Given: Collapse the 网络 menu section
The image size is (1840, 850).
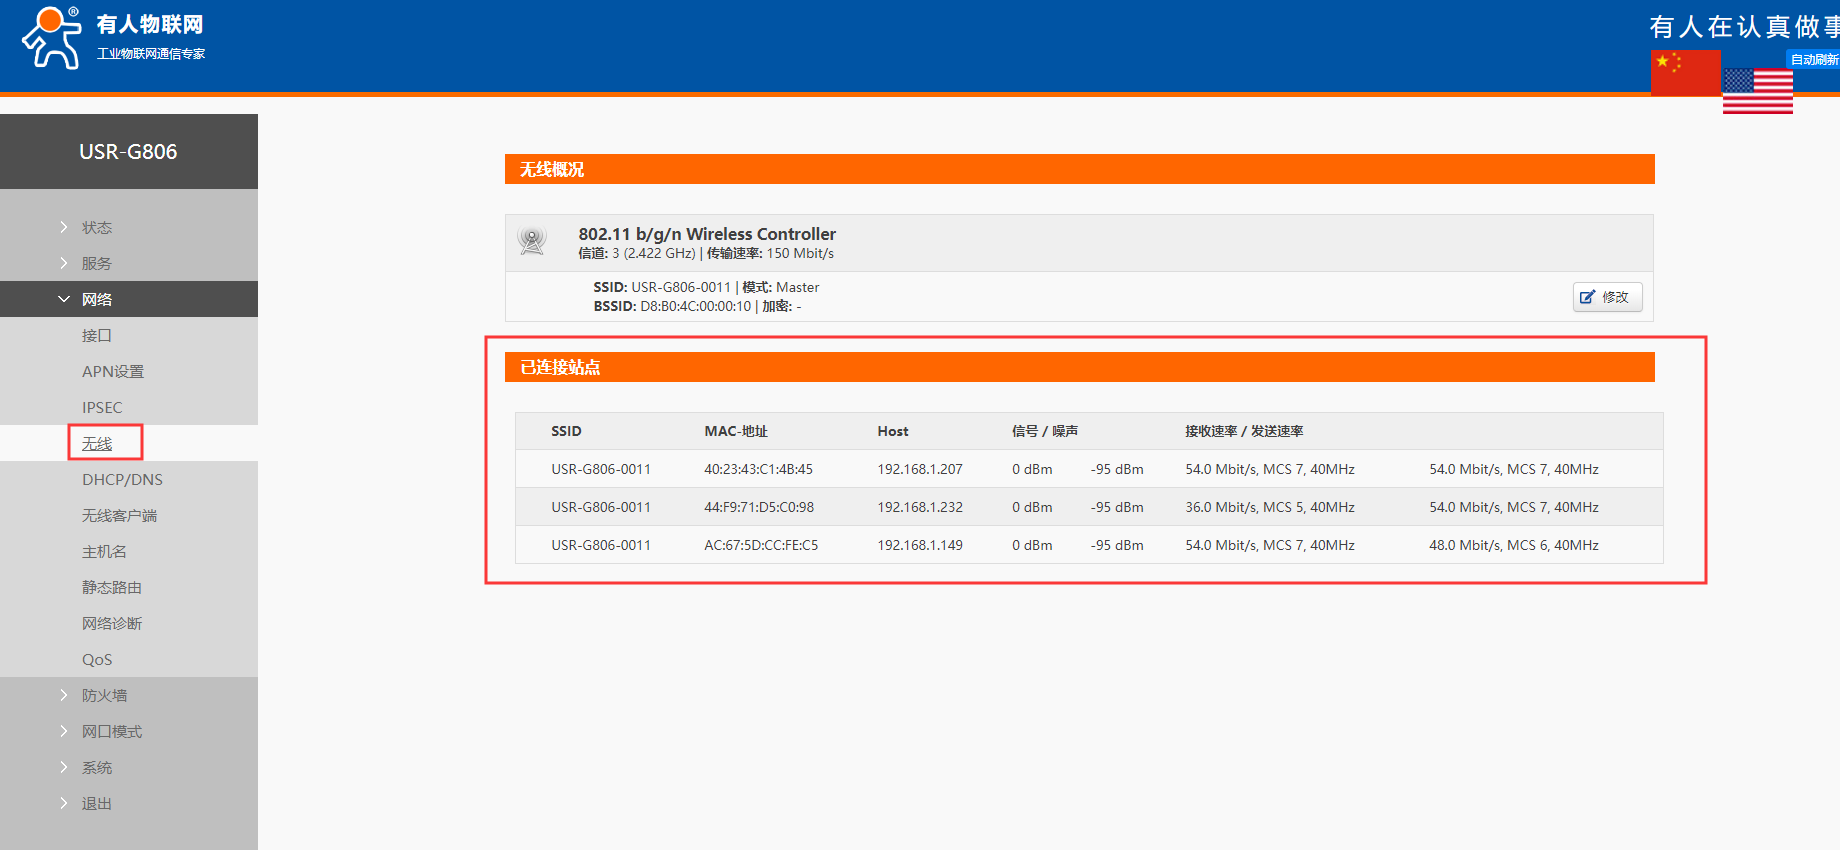Looking at the screenshot, I should pyautogui.click(x=97, y=299).
